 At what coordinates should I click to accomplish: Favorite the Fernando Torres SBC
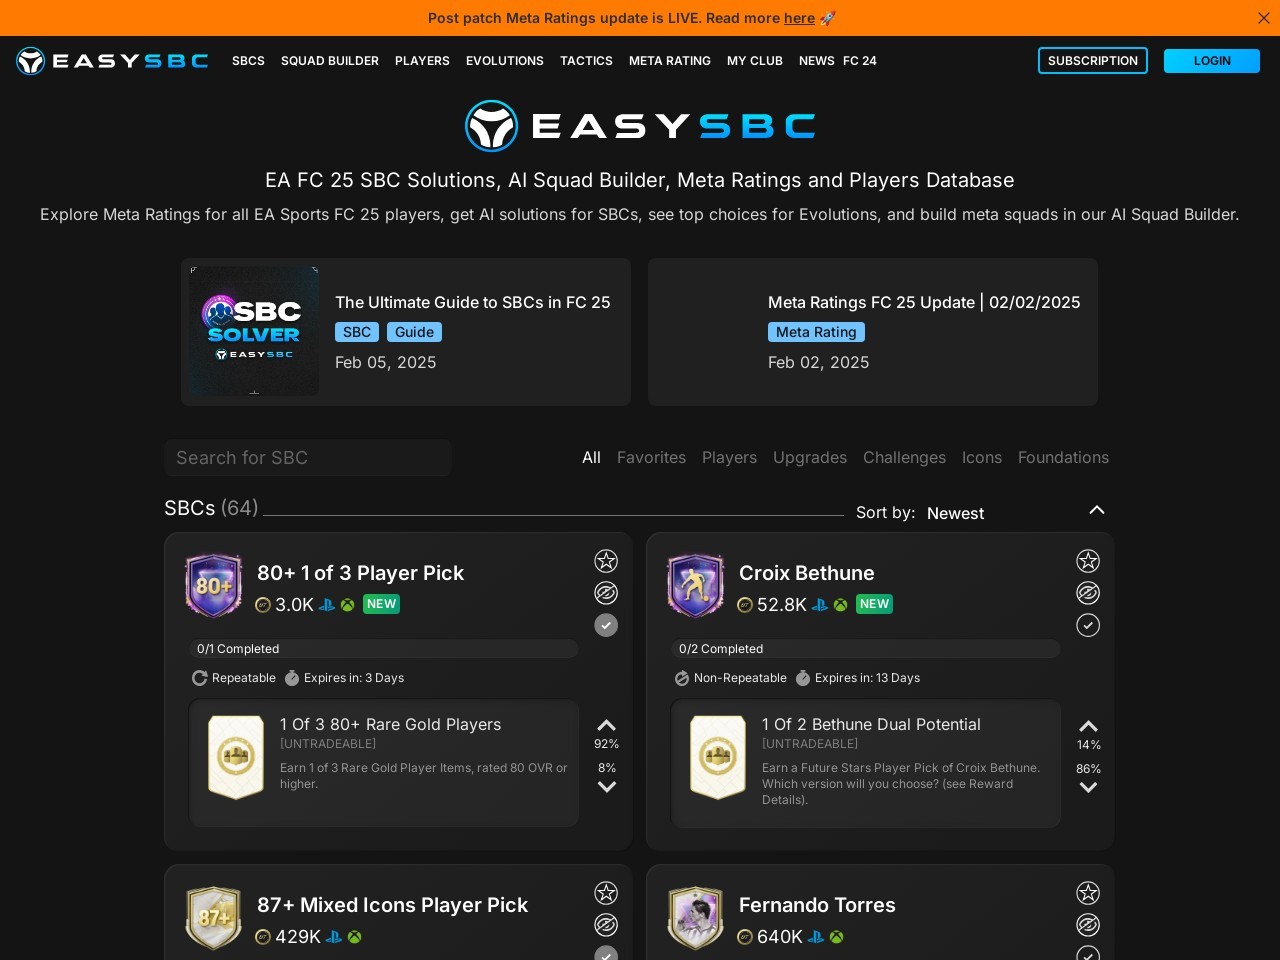pyautogui.click(x=1088, y=893)
